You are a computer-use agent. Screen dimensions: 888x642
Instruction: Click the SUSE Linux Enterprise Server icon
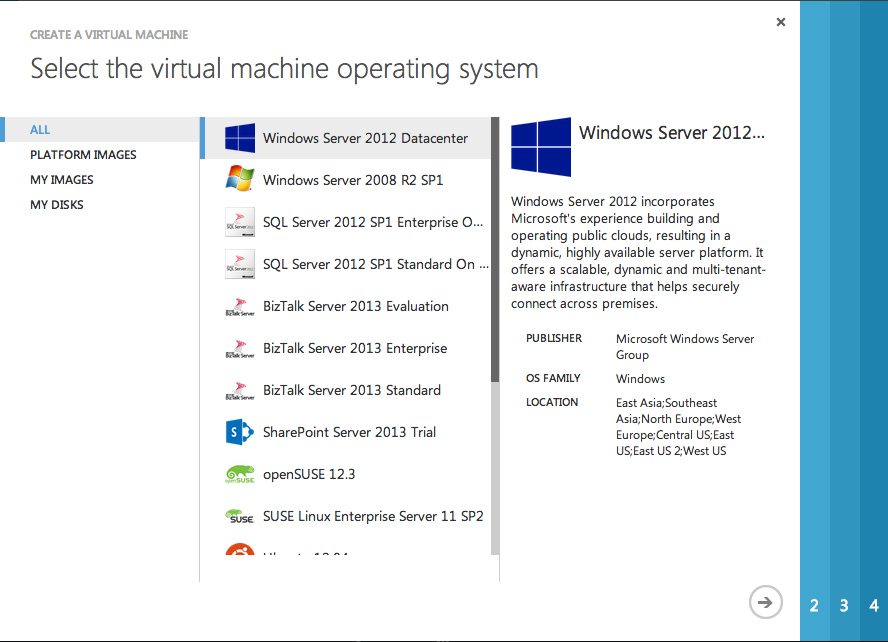[x=240, y=516]
